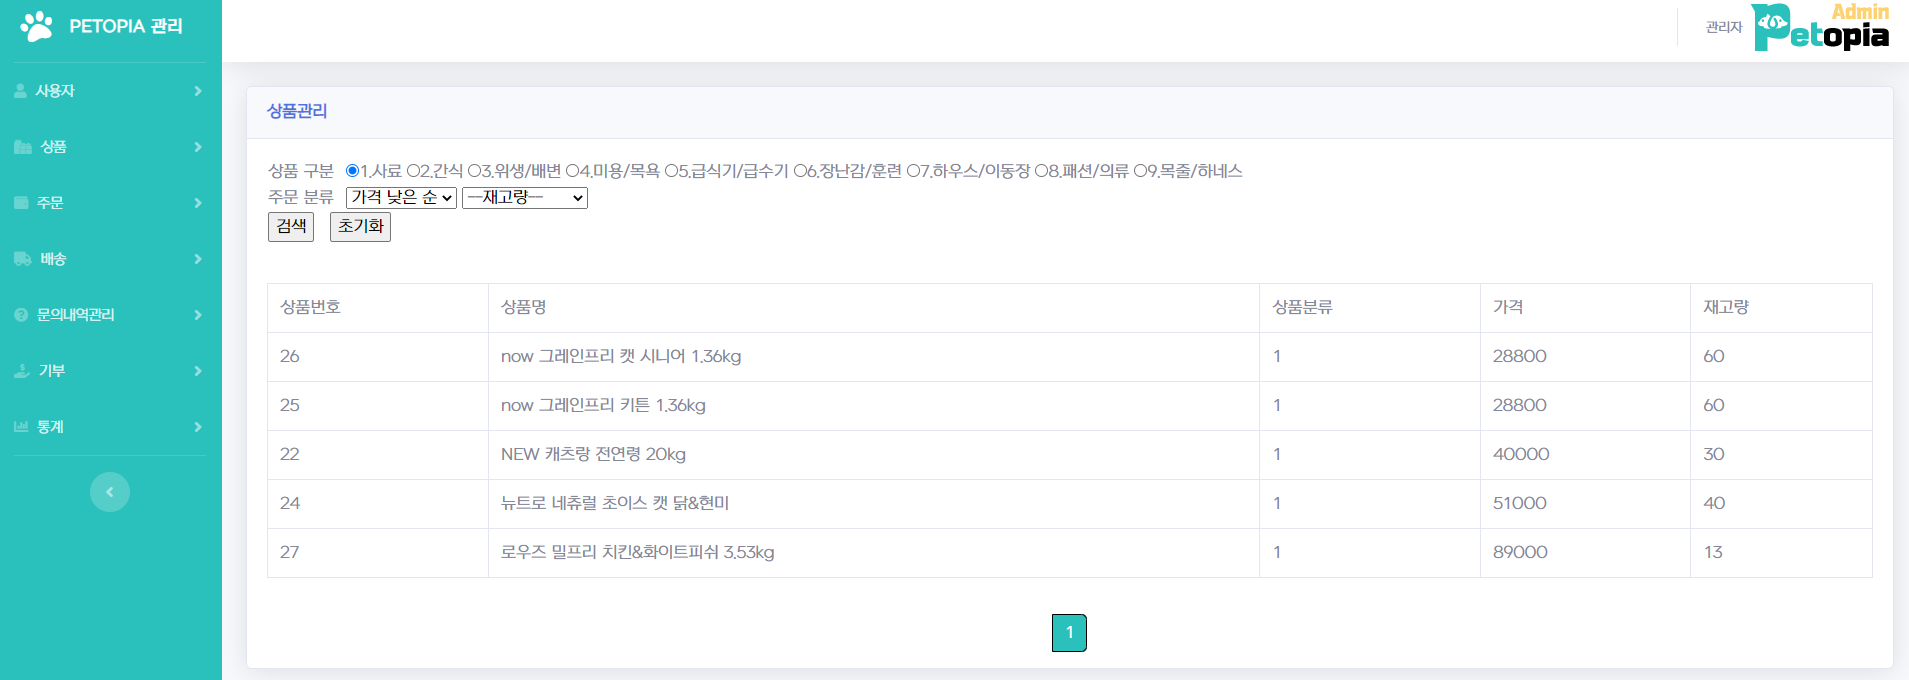Expand the 문의내역관리 menu chevron

(198, 315)
